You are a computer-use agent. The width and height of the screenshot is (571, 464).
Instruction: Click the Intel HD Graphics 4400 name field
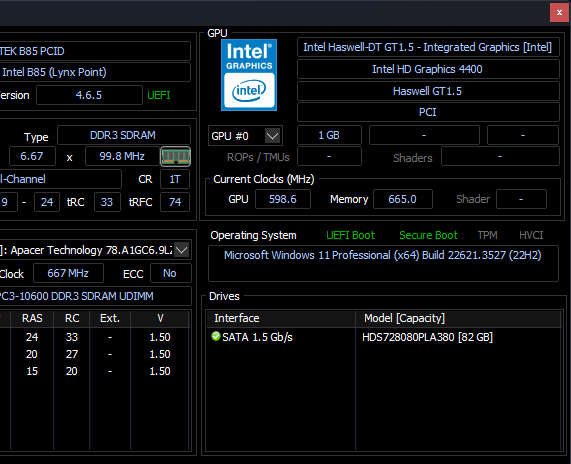point(428,69)
